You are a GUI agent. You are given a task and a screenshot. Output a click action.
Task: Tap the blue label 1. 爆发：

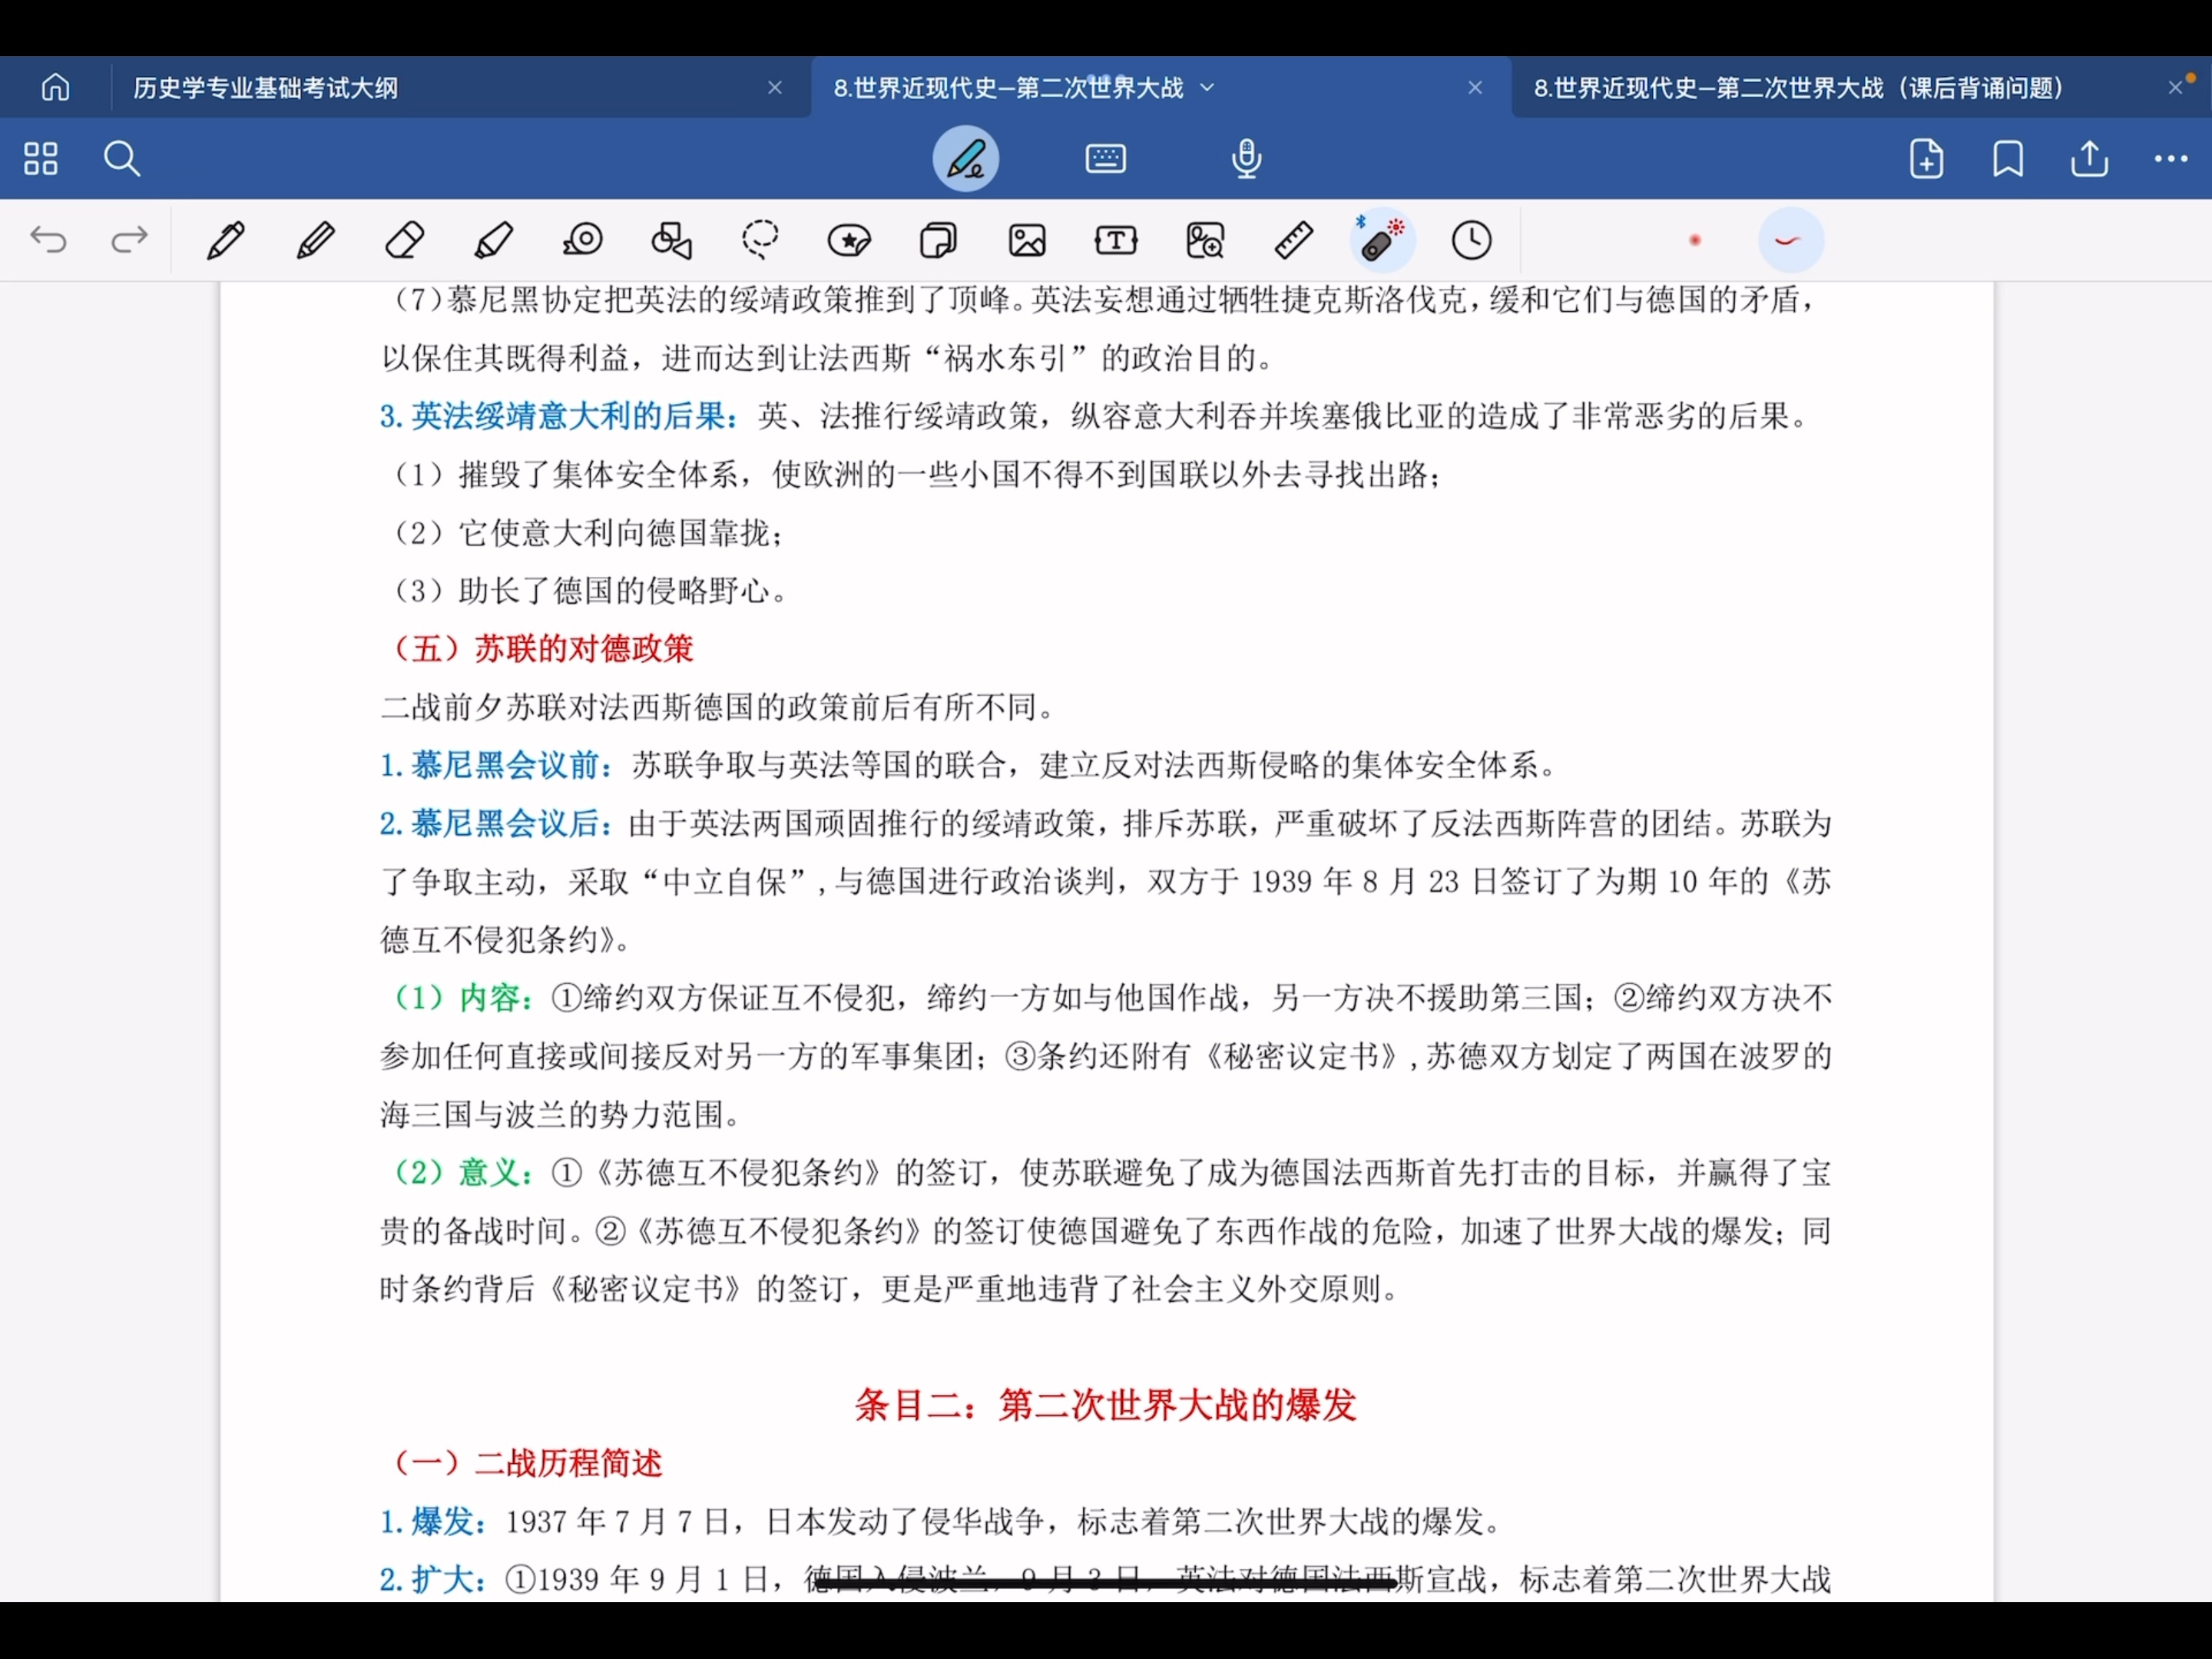click(x=434, y=1521)
